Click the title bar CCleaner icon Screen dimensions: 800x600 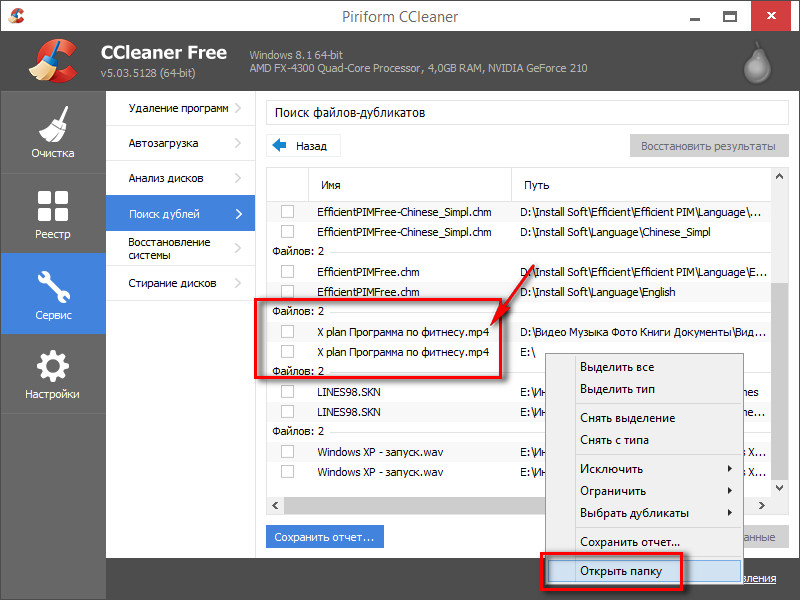(16, 16)
